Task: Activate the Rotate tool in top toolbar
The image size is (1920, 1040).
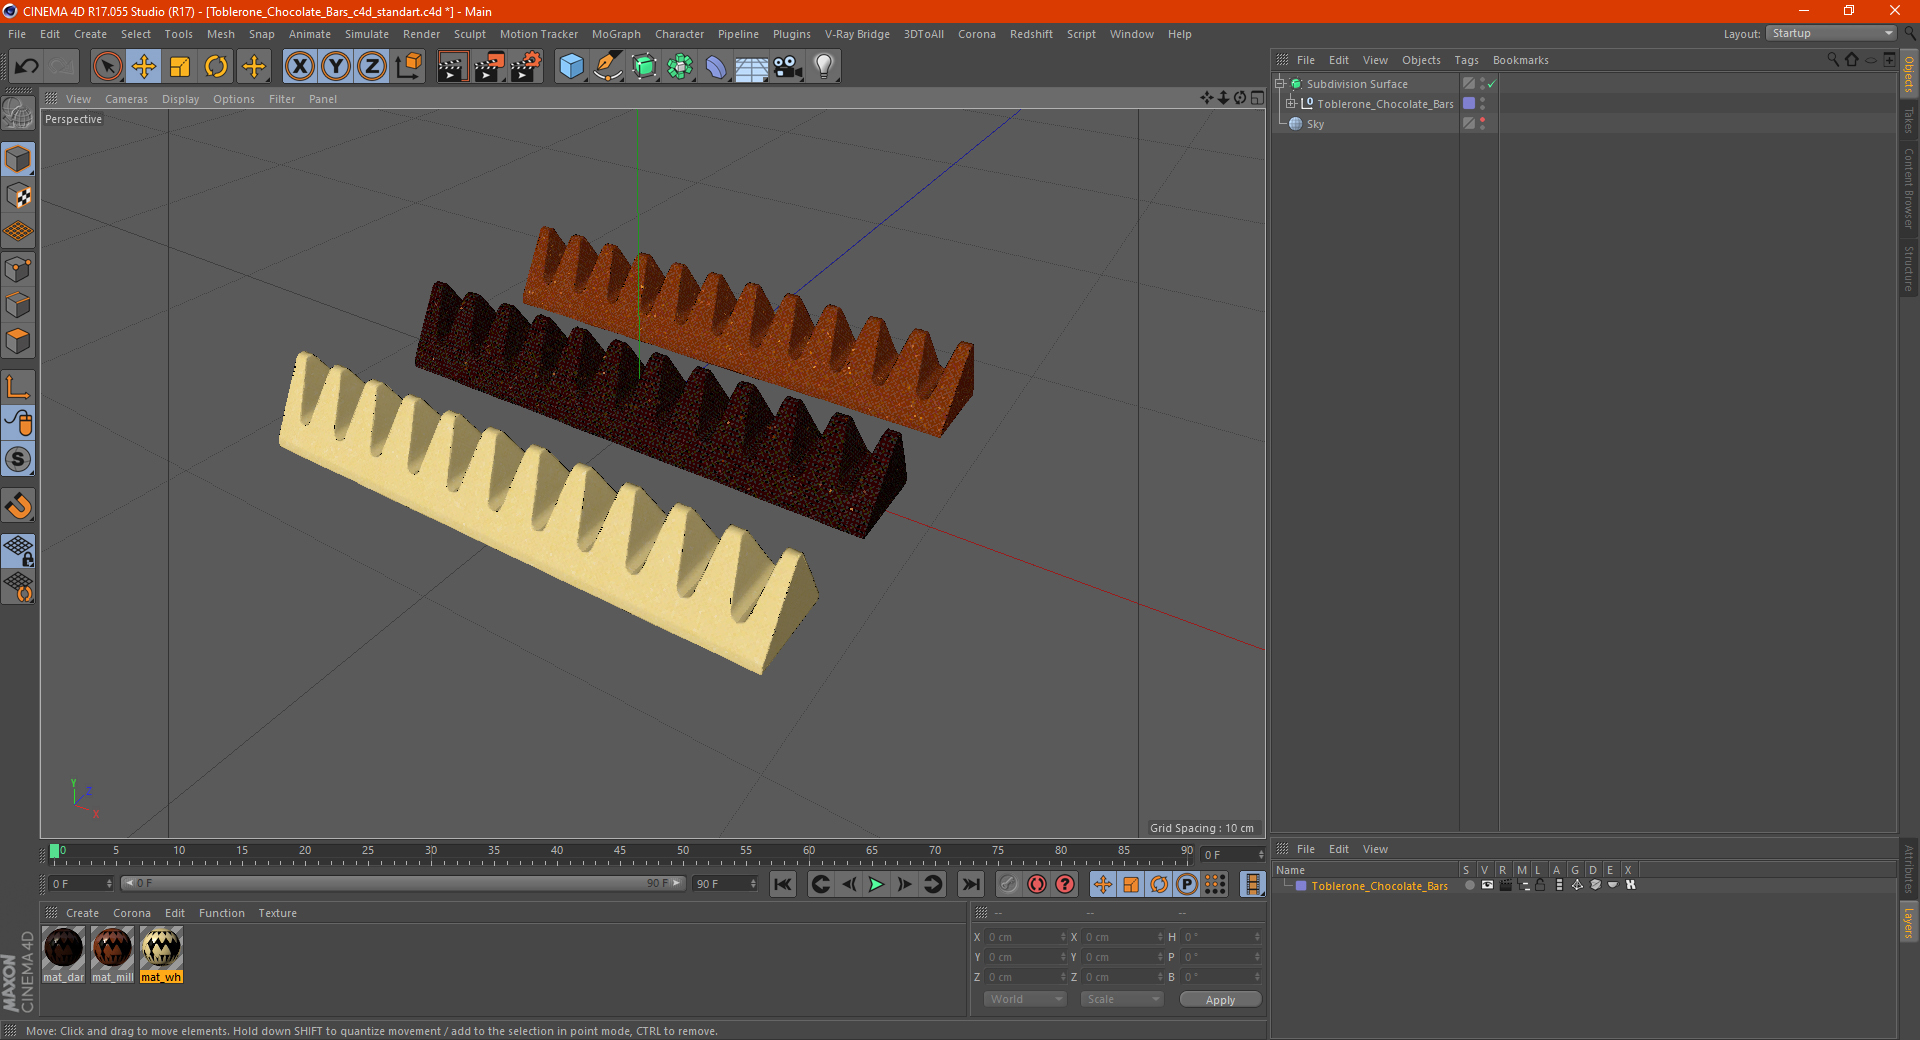Action: pyautogui.click(x=216, y=67)
